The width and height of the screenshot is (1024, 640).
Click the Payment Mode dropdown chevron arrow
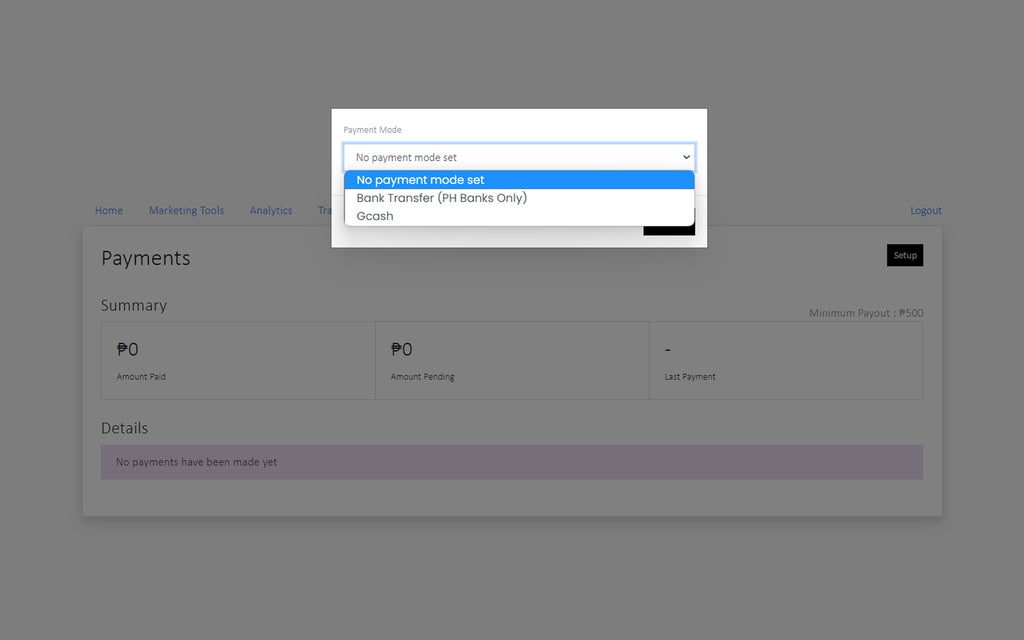point(686,157)
